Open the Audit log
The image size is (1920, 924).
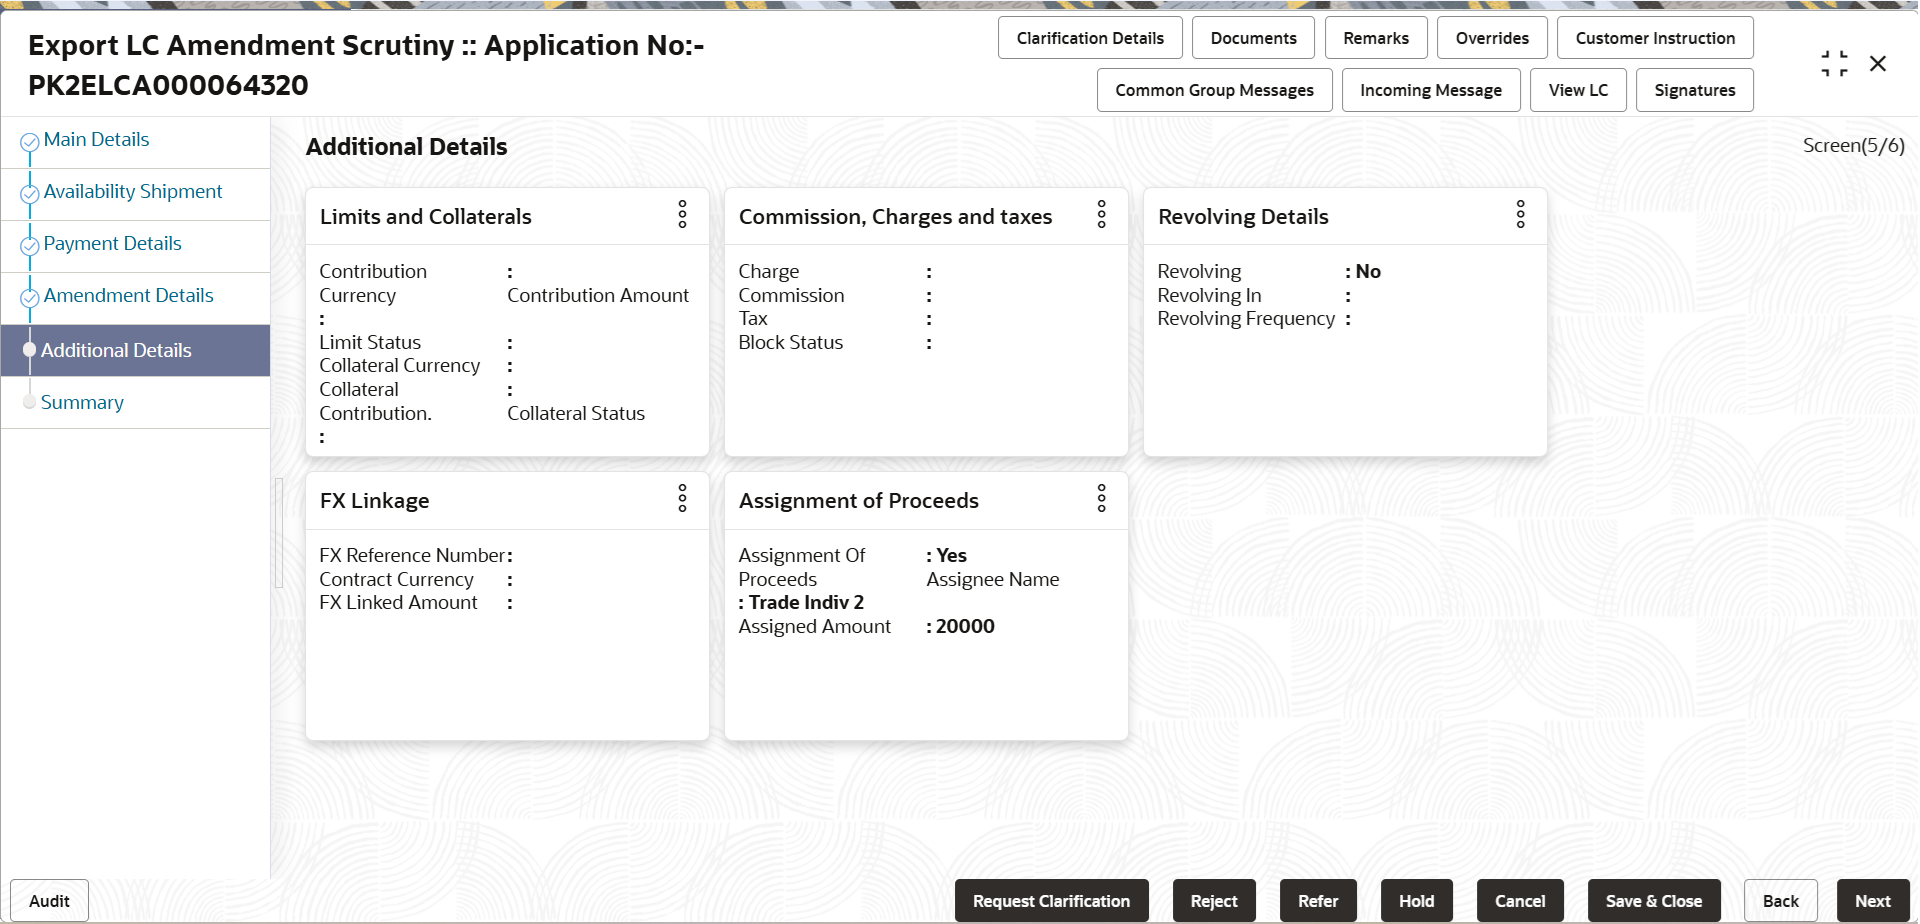coord(48,900)
